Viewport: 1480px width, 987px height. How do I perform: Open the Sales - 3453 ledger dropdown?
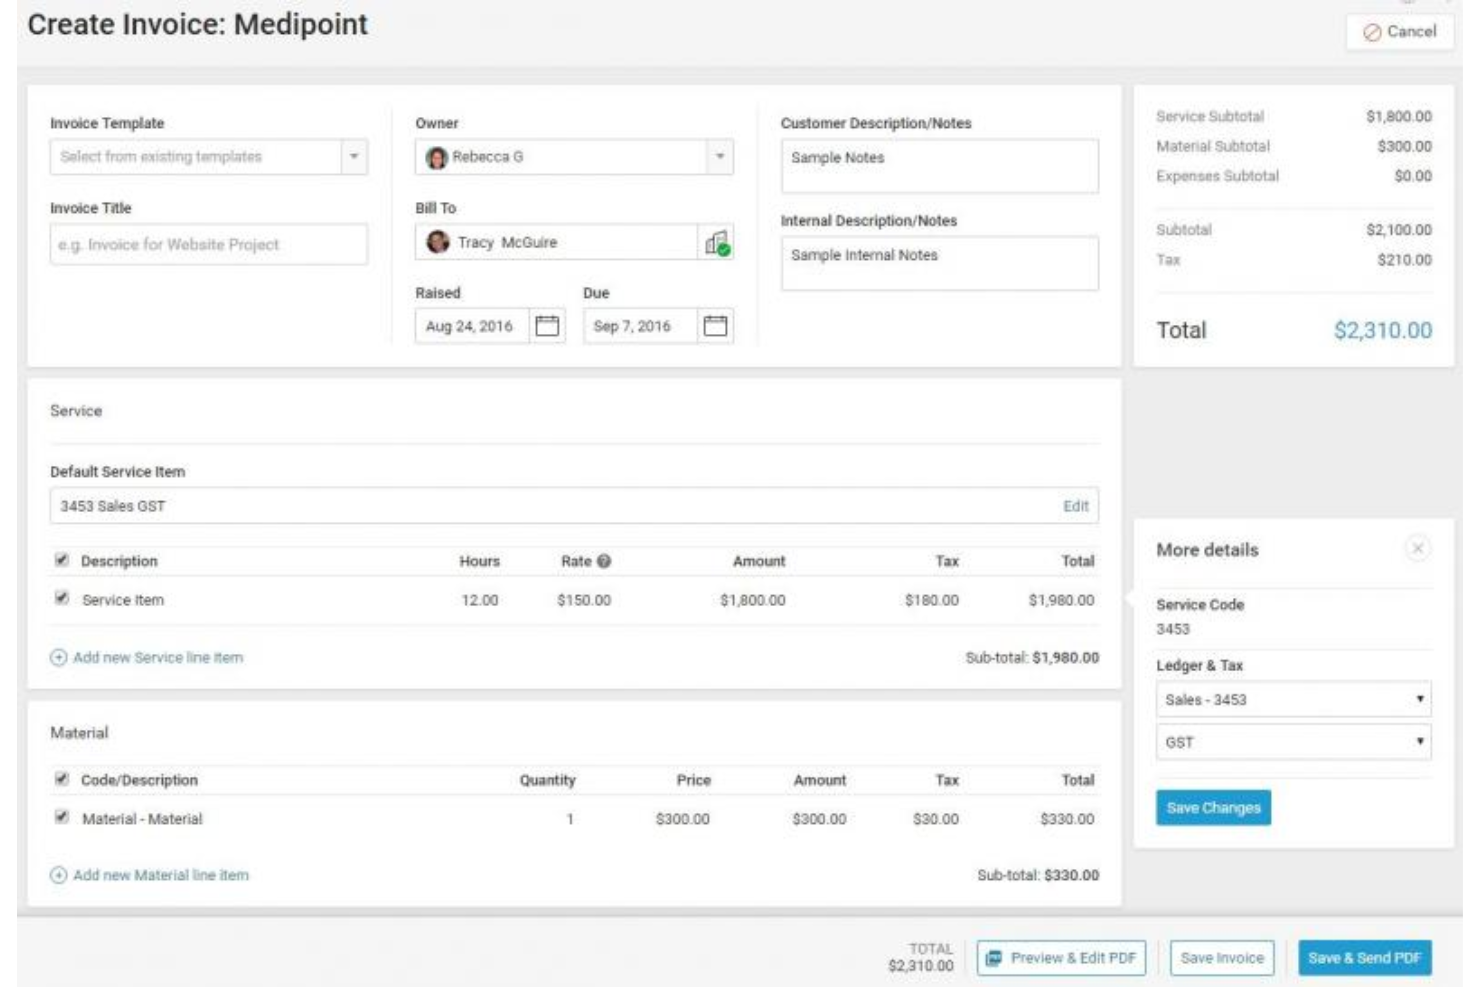1293,700
